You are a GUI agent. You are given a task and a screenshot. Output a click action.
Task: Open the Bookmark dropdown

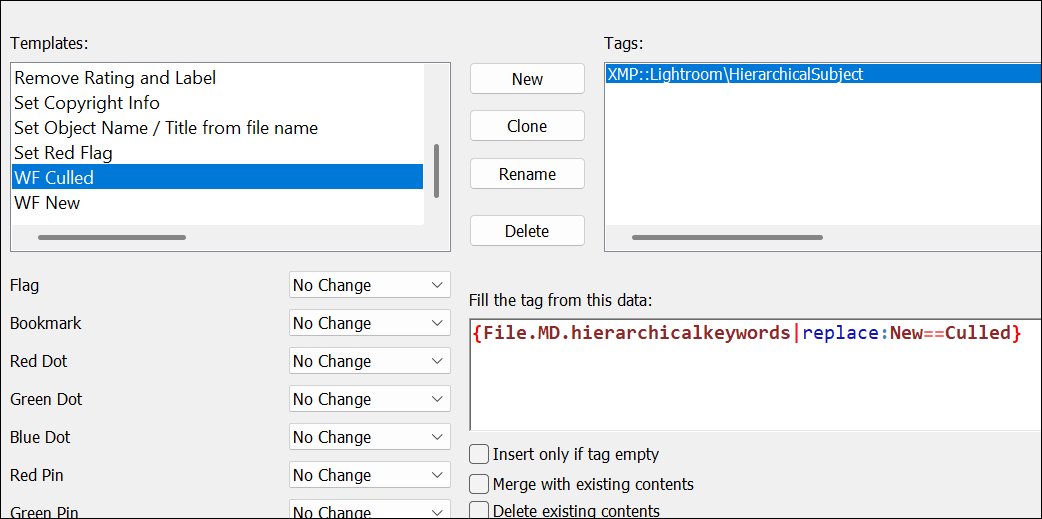click(x=369, y=323)
